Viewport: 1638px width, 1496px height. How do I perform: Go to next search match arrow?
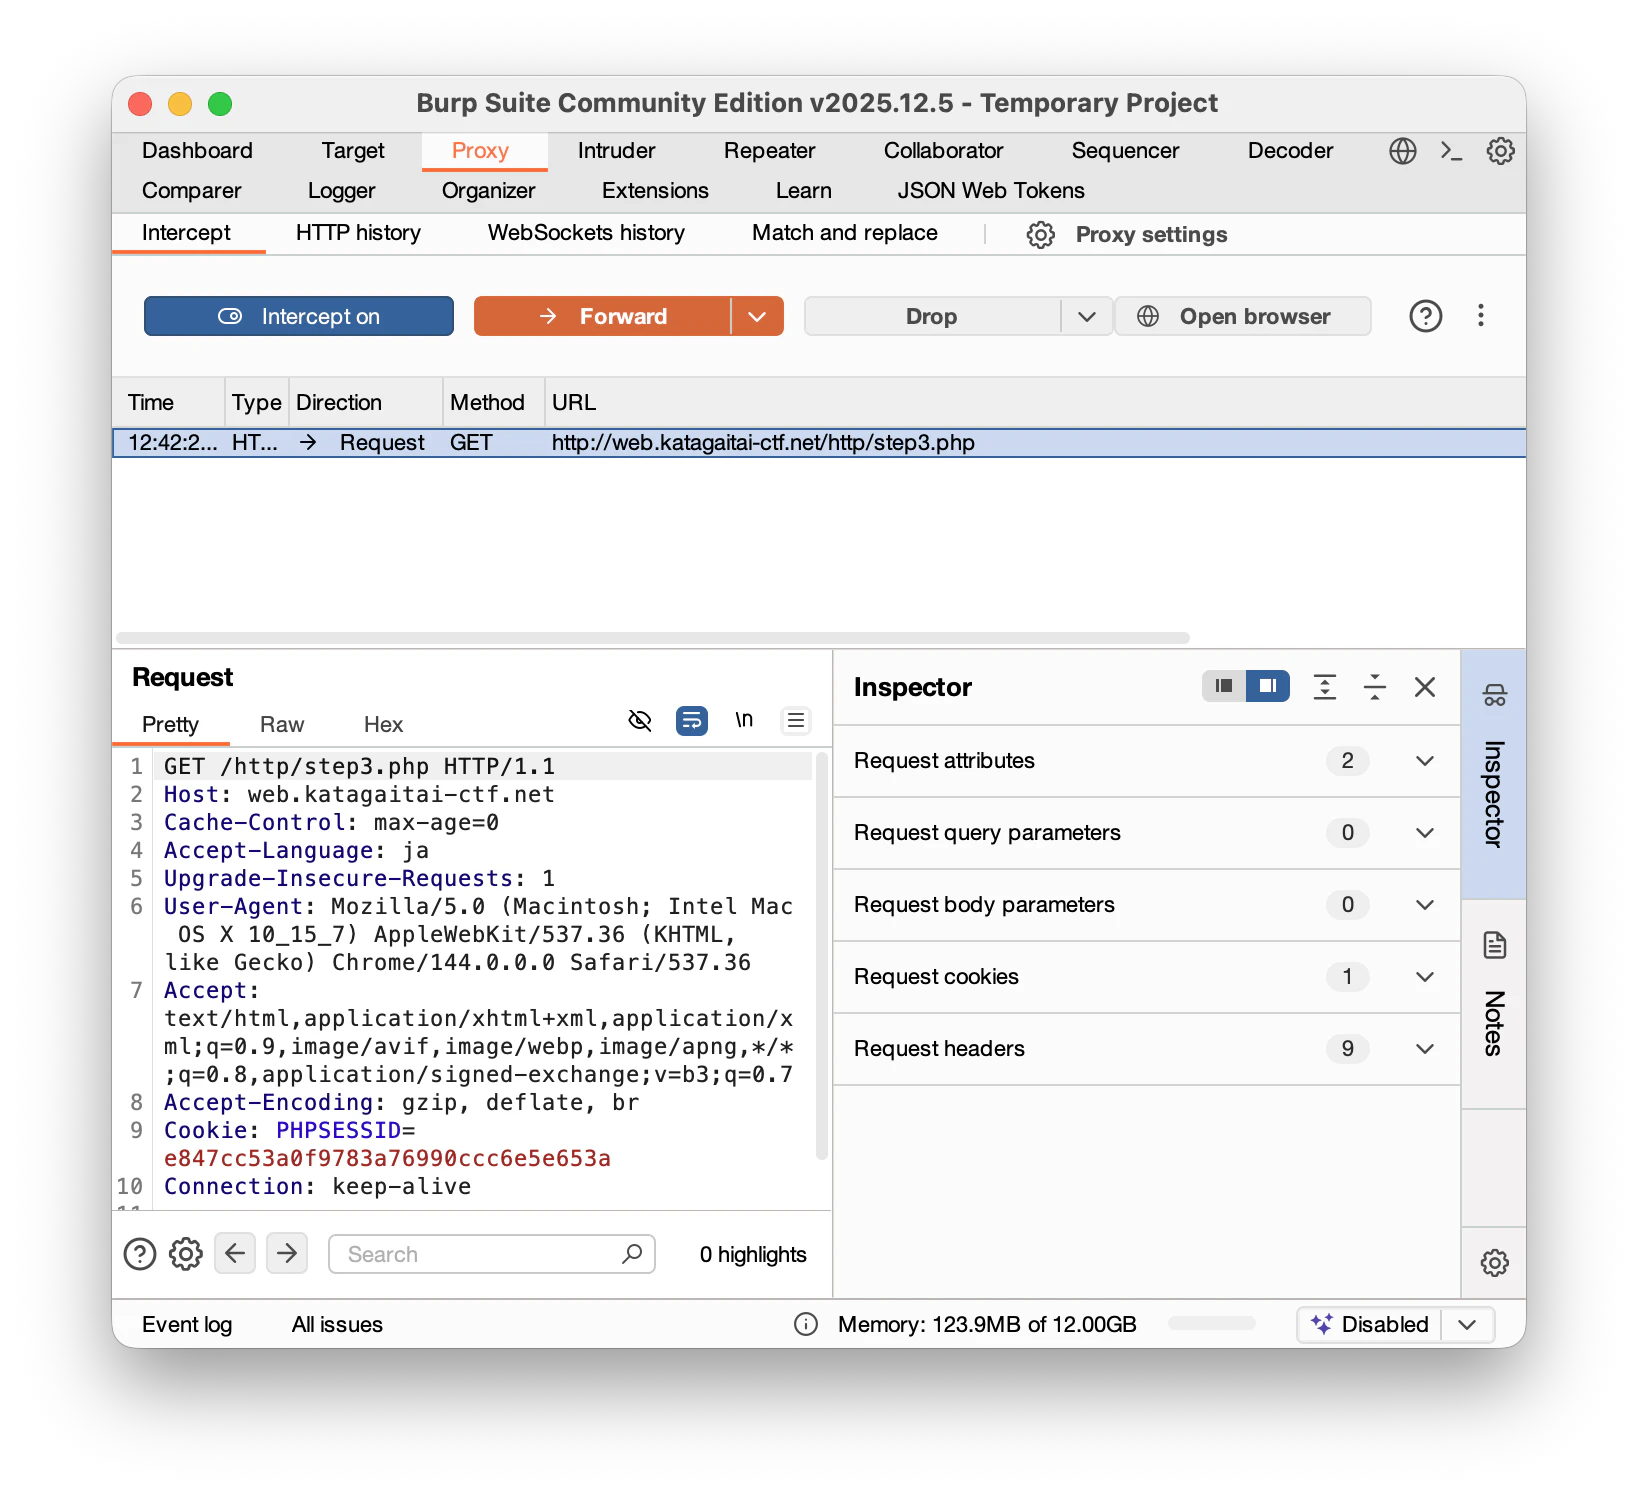(x=287, y=1253)
